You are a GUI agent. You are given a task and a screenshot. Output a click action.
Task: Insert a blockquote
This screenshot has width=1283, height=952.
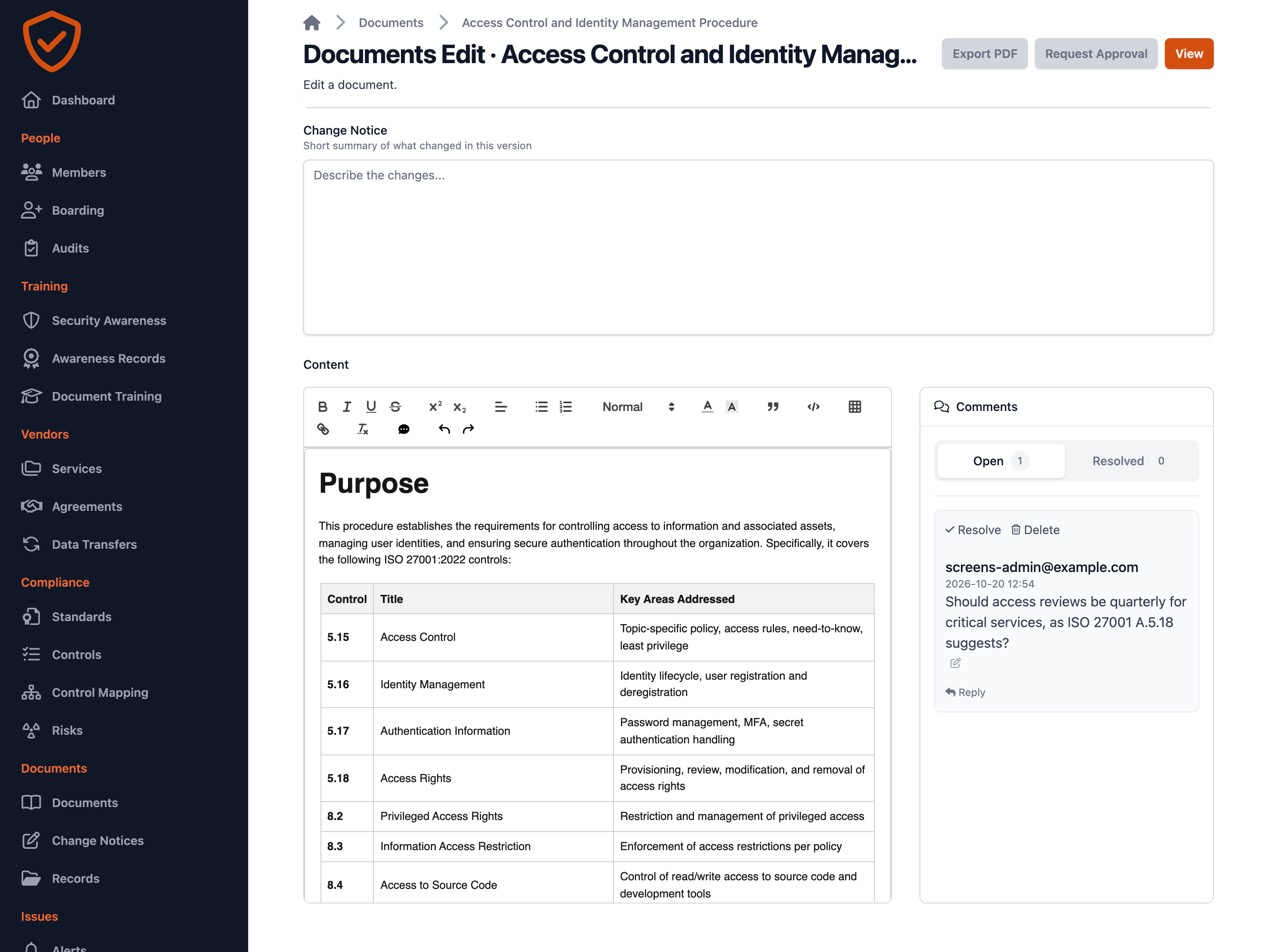point(773,407)
